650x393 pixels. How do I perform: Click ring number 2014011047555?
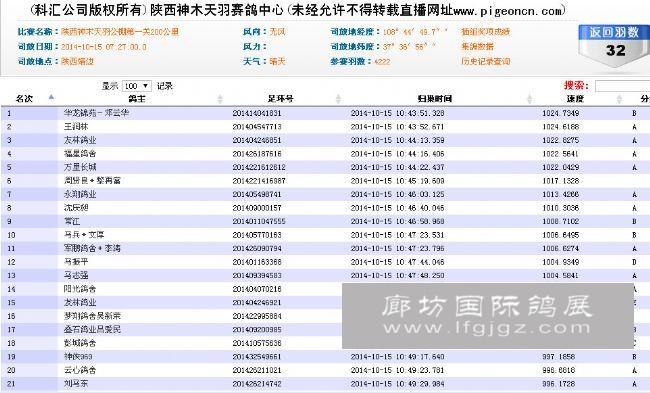259,221
